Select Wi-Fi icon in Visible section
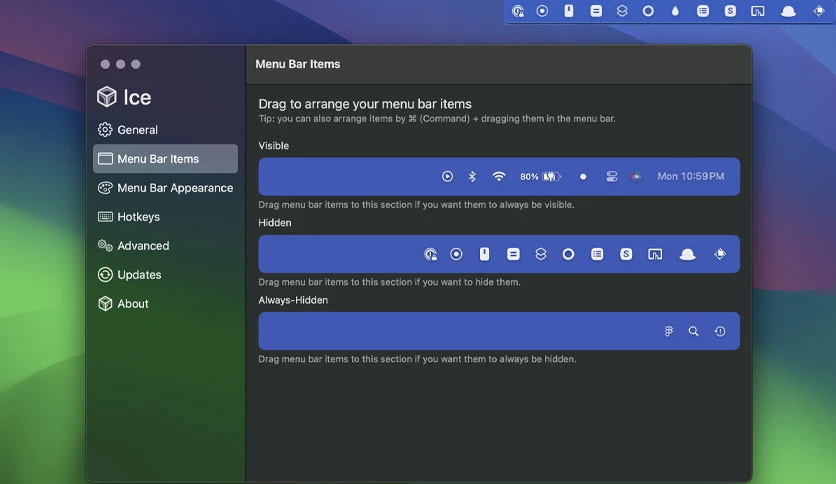Image resolution: width=836 pixels, height=484 pixels. (x=499, y=176)
